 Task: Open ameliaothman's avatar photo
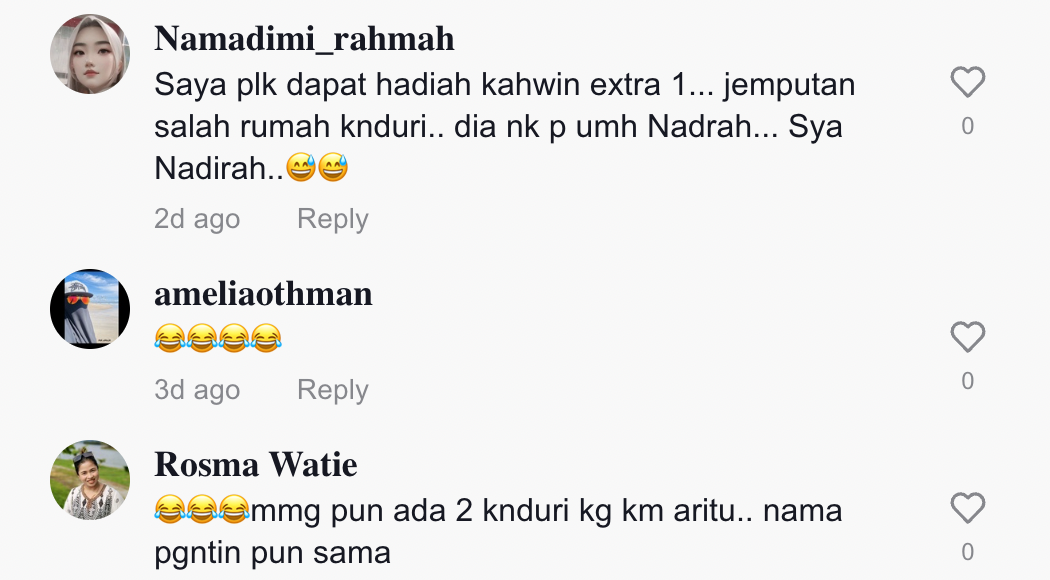coord(90,309)
